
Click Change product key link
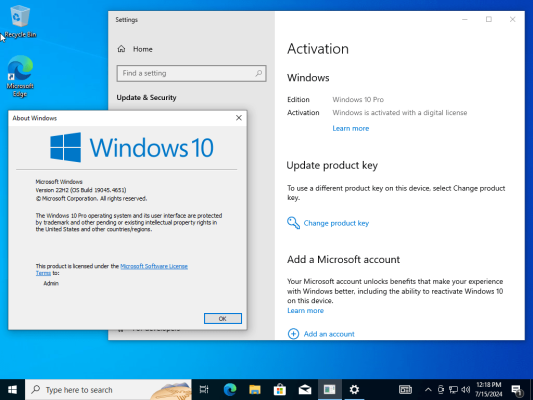(x=336, y=223)
